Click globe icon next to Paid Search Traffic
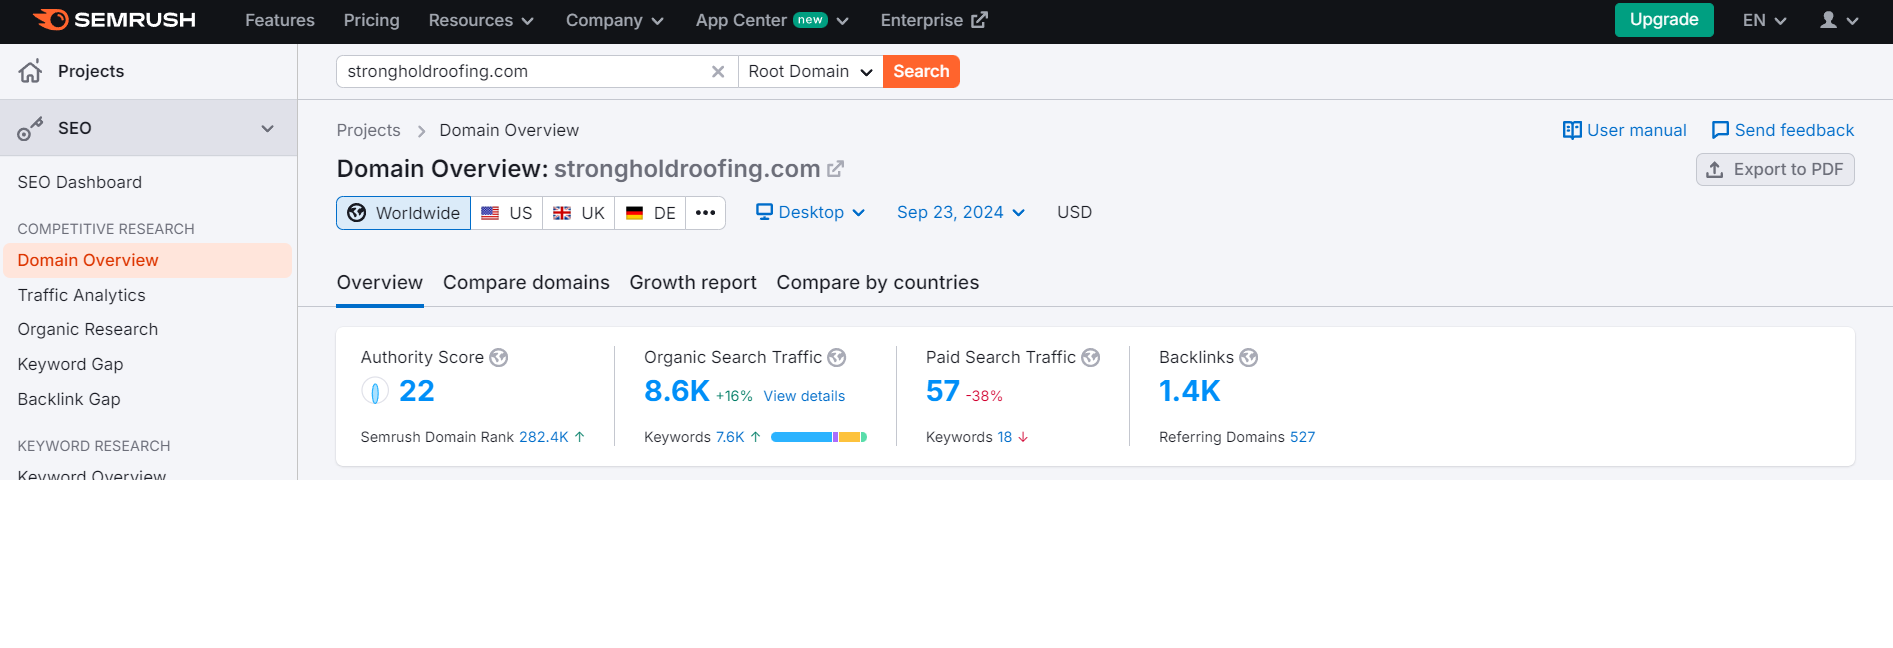The width and height of the screenshot is (1893, 648). pyautogui.click(x=1091, y=358)
